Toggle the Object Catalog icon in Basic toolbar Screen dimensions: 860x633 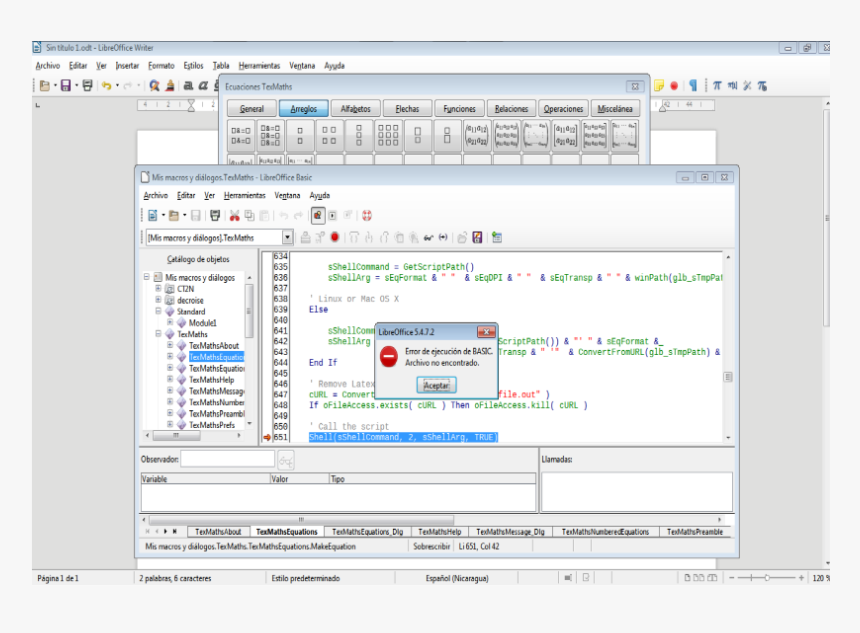[x=318, y=216]
